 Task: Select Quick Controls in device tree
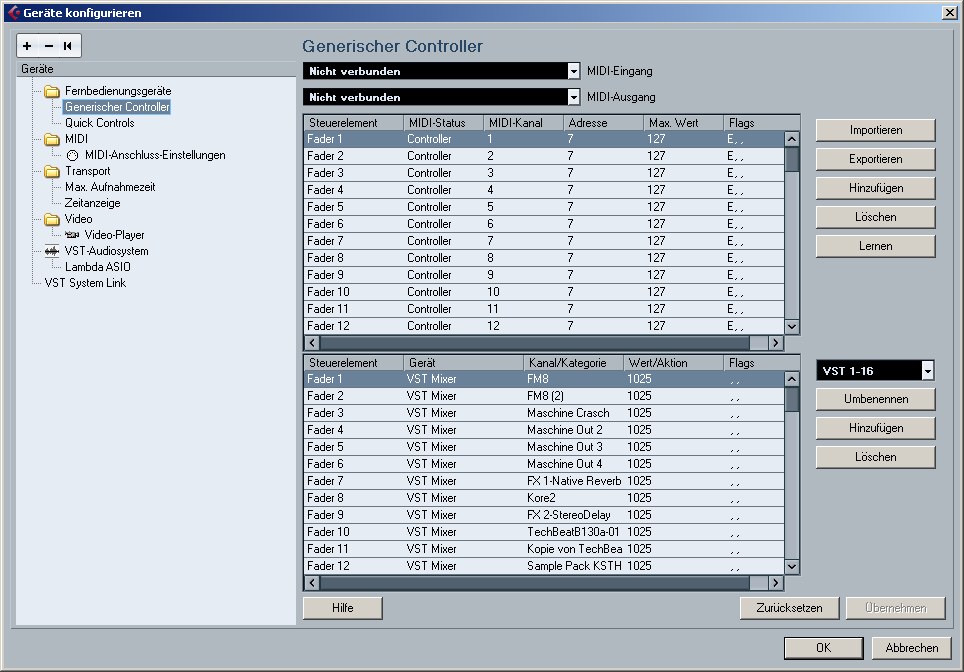click(x=100, y=123)
